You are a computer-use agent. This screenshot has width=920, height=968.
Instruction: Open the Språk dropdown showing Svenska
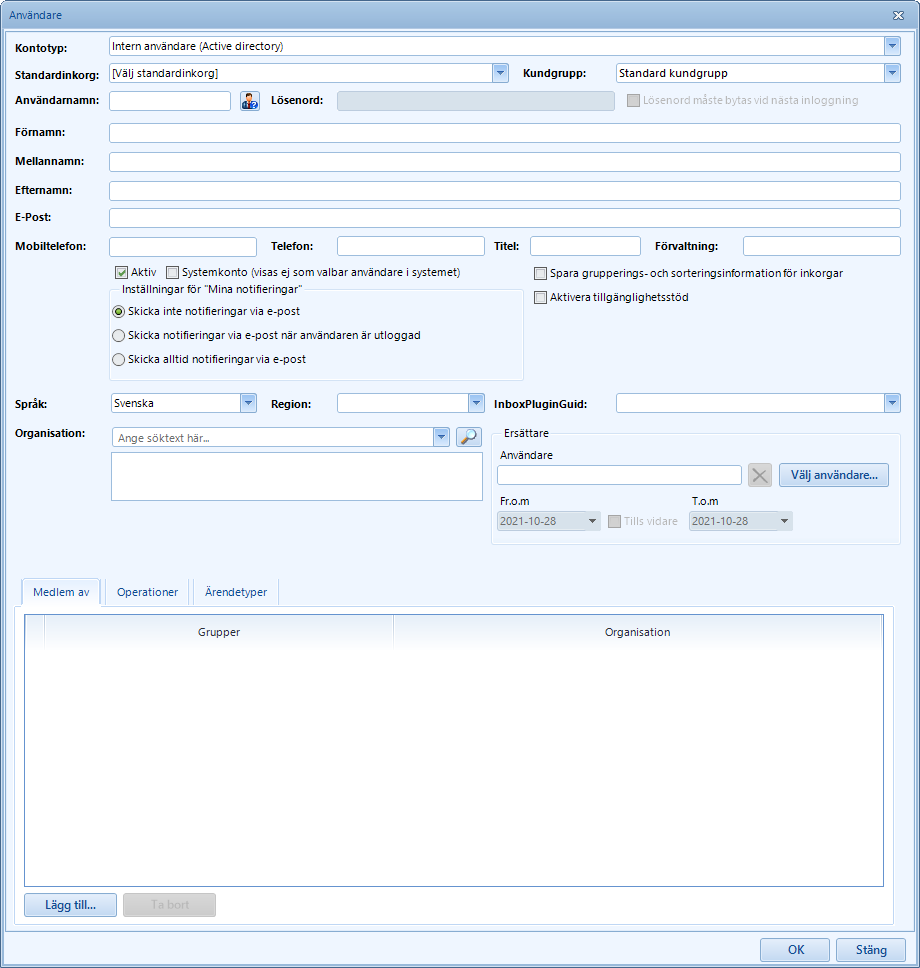pyautogui.click(x=248, y=403)
